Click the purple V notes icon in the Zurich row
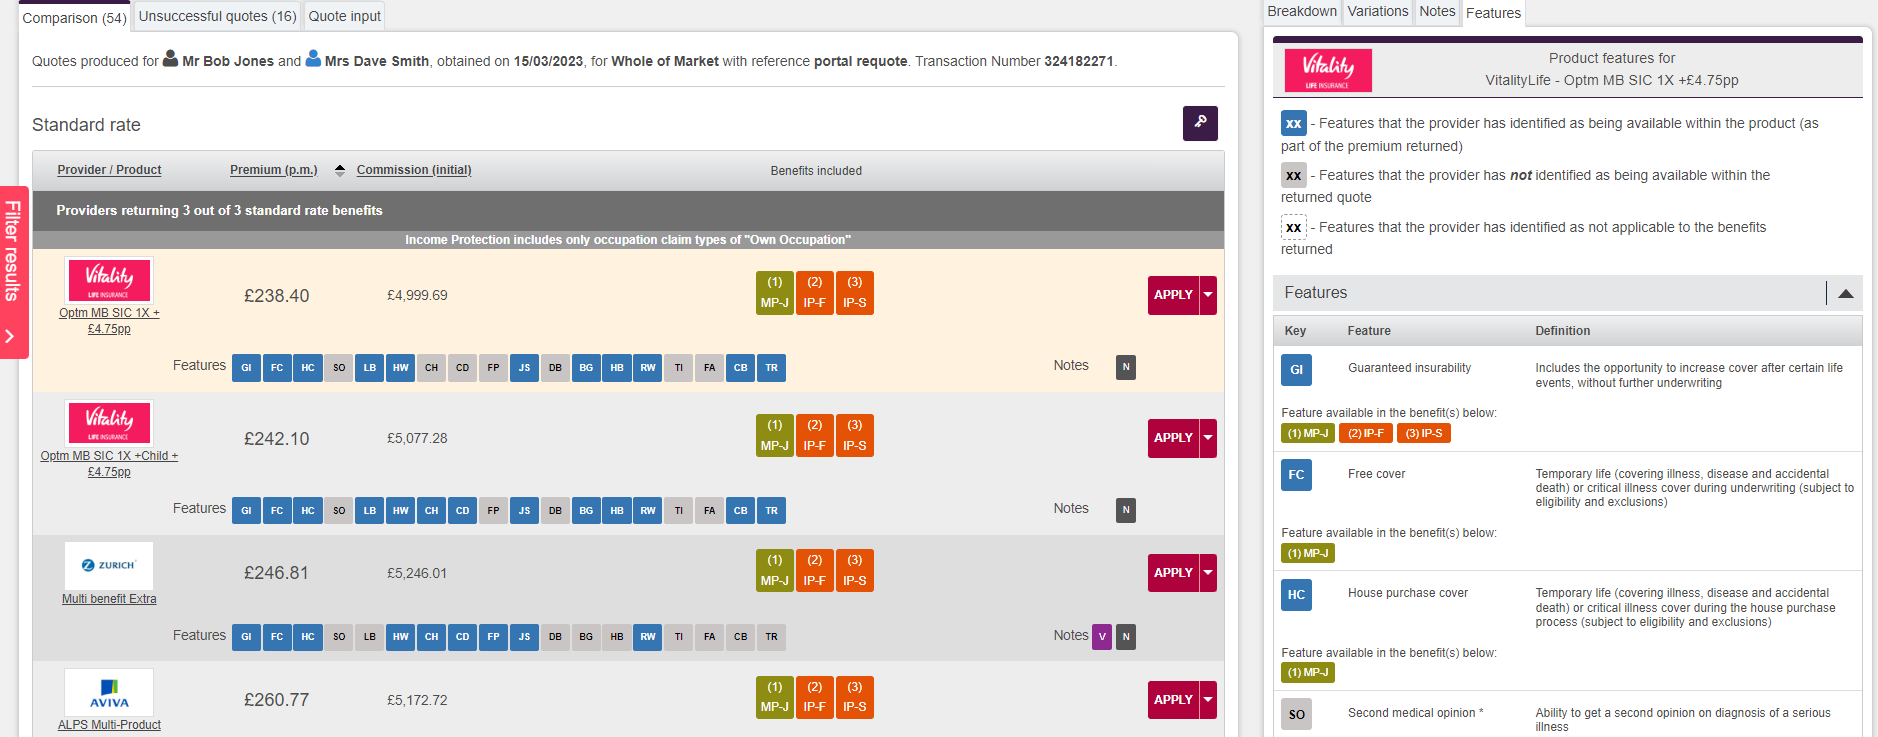The width and height of the screenshot is (1878, 737). click(1101, 637)
